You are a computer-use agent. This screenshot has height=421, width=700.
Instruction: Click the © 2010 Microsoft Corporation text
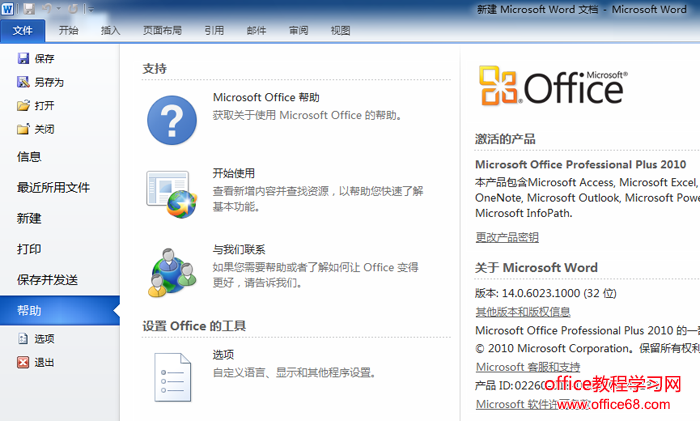click(552, 348)
